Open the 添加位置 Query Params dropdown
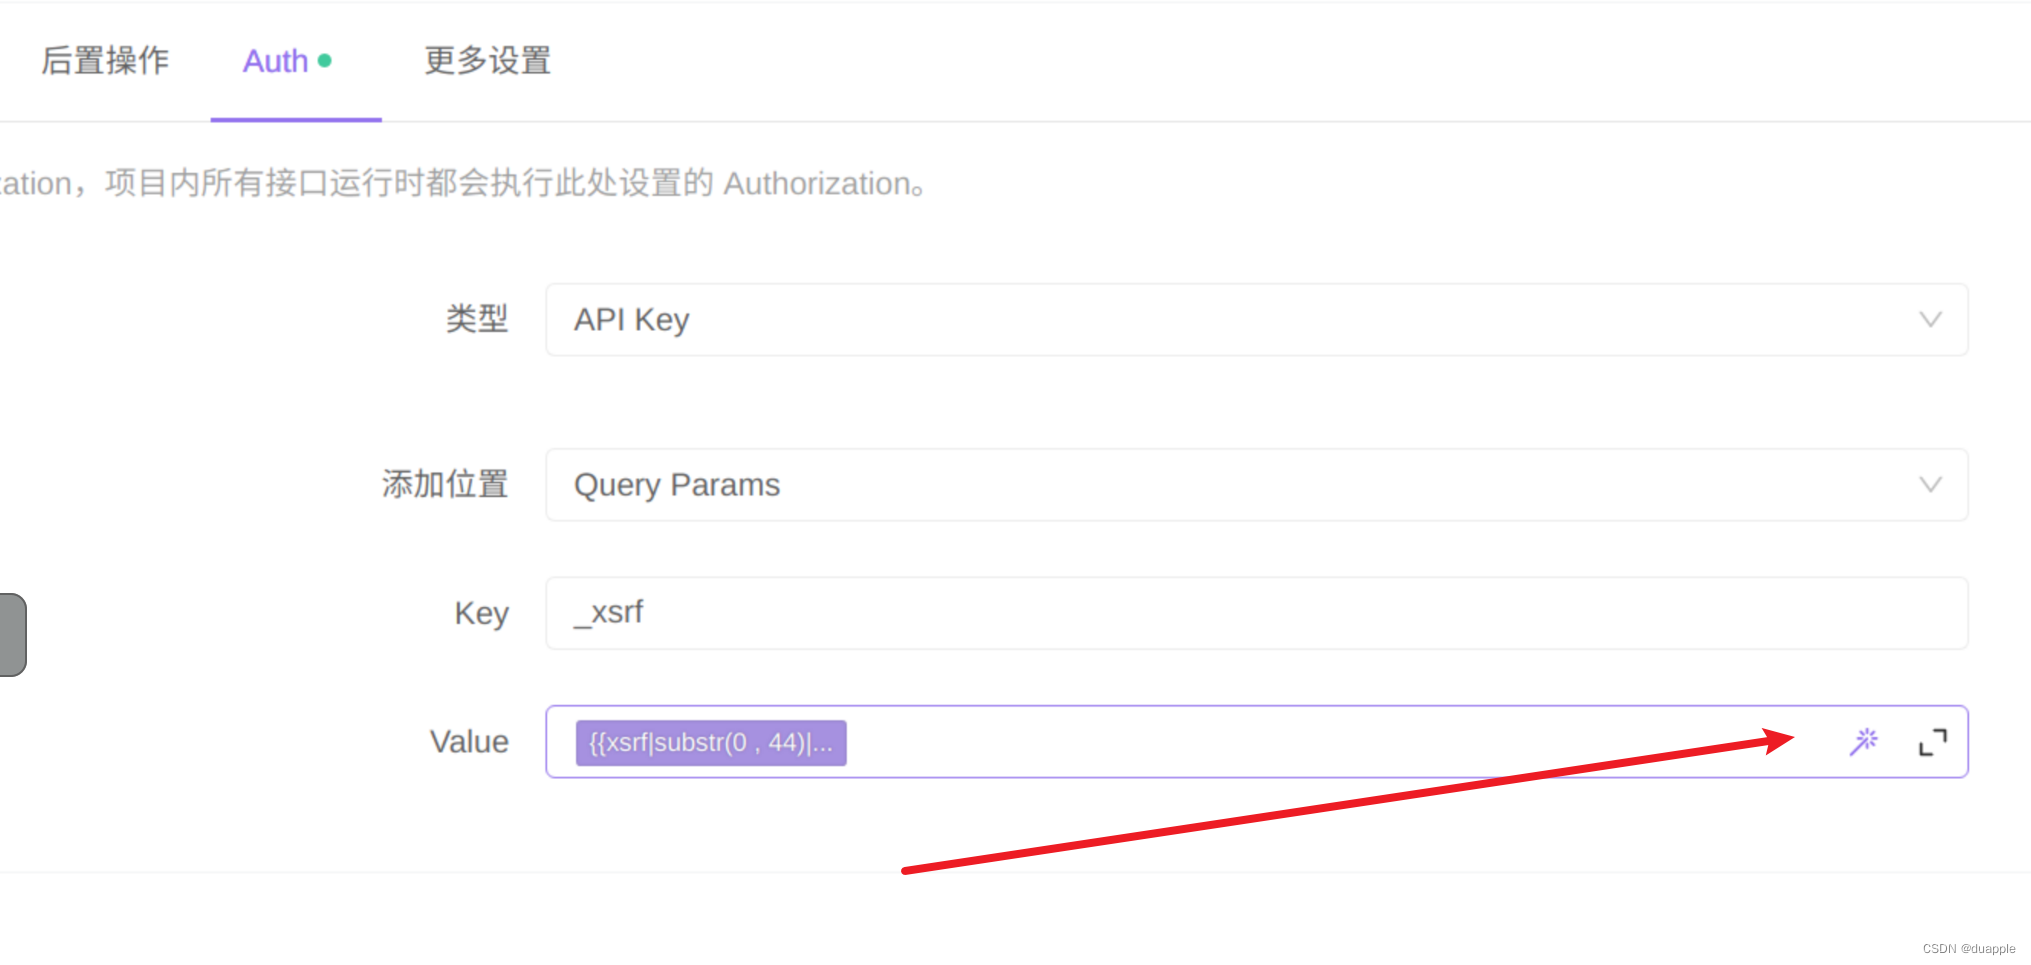 (1256, 485)
